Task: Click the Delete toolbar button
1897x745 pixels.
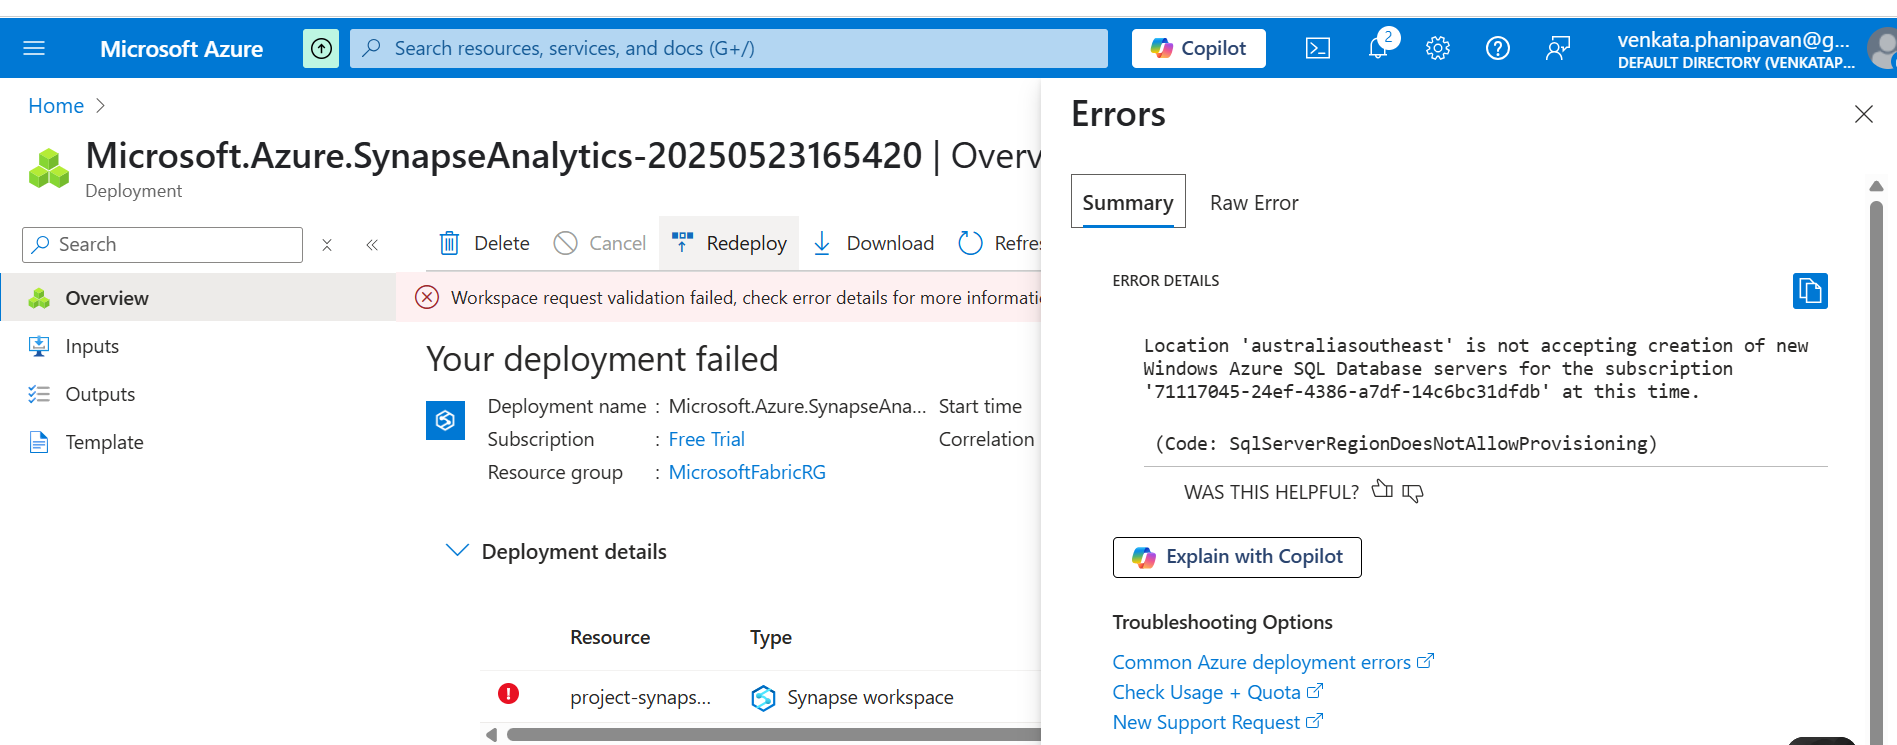Action: click(x=484, y=243)
